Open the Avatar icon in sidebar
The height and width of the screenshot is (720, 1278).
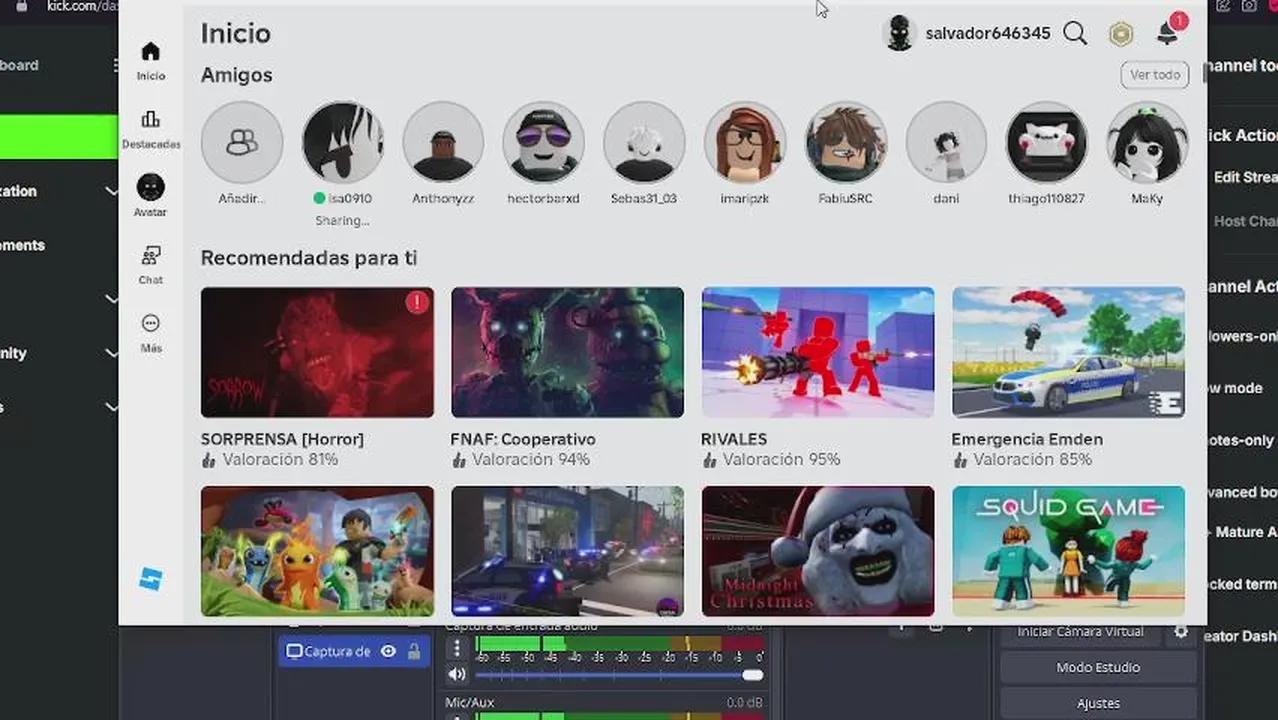tap(150, 187)
